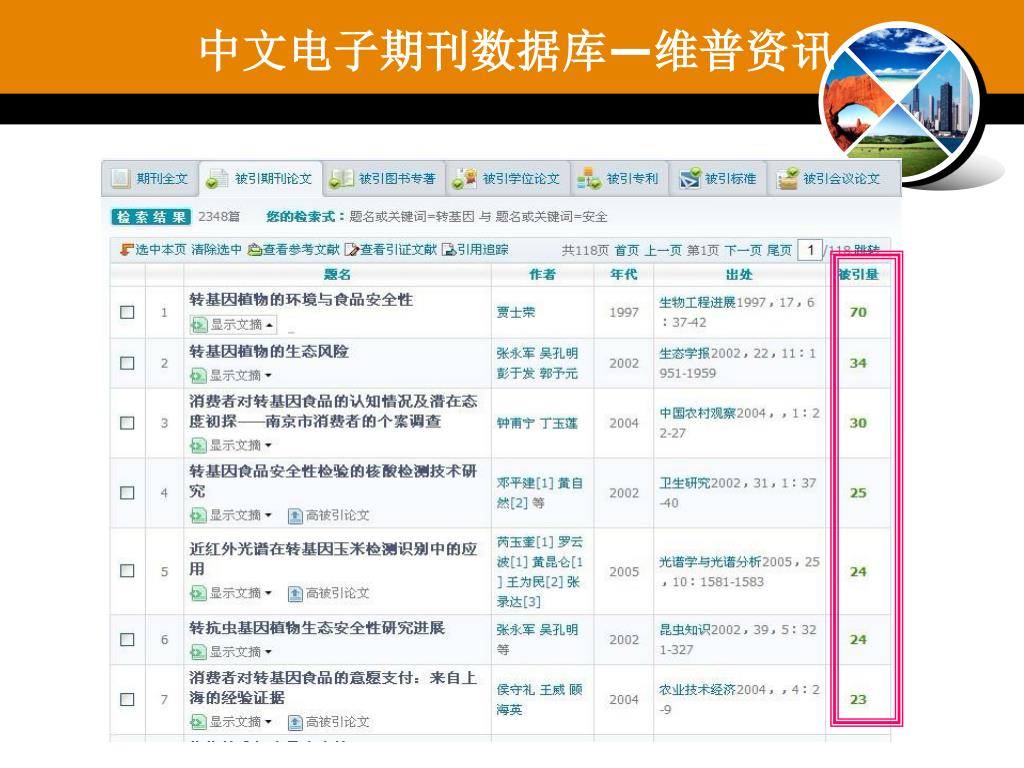The image size is (1024, 768).
Task: Go to 下一页 of results
Action: click(x=743, y=250)
